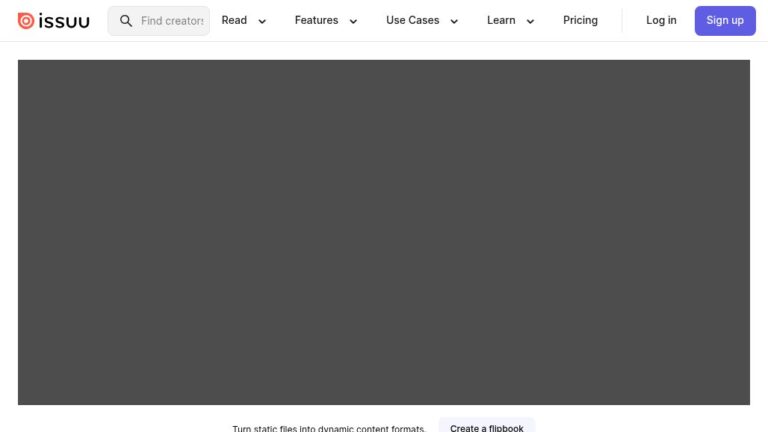Click the dark document viewer area
The width and height of the screenshot is (768, 432).
(384, 232)
